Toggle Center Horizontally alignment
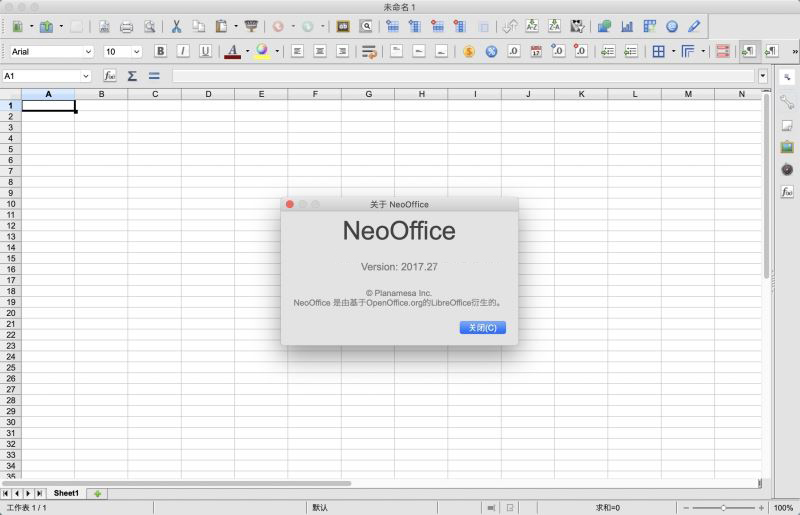Image resolution: width=800 pixels, height=515 pixels. pyautogui.click(x=320, y=52)
